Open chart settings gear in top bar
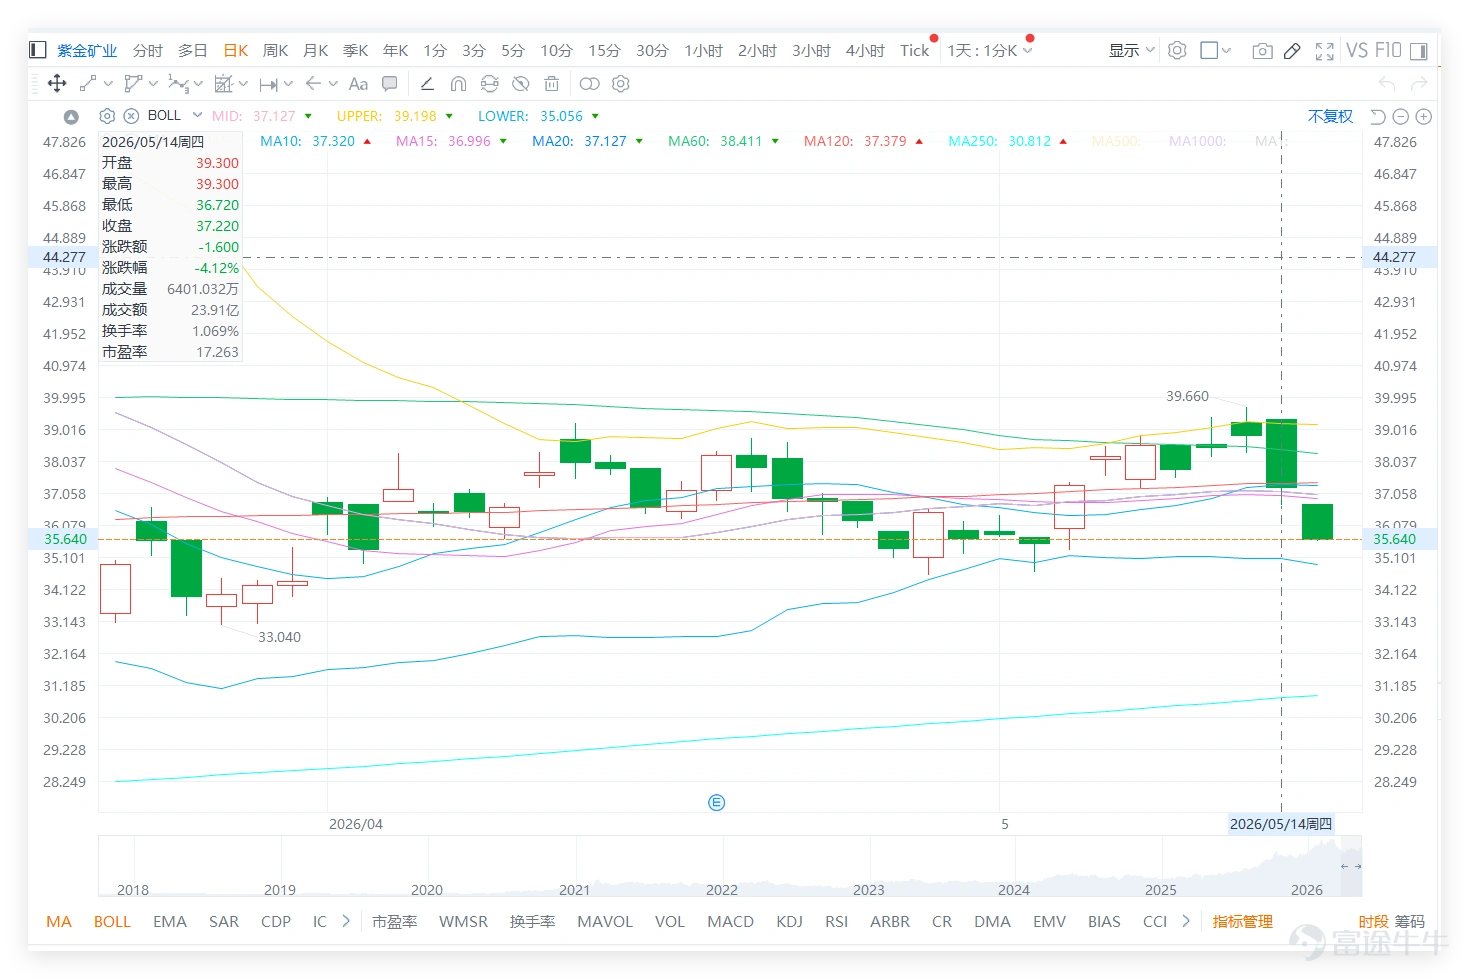The width and height of the screenshot is (1469, 979). point(1177,50)
